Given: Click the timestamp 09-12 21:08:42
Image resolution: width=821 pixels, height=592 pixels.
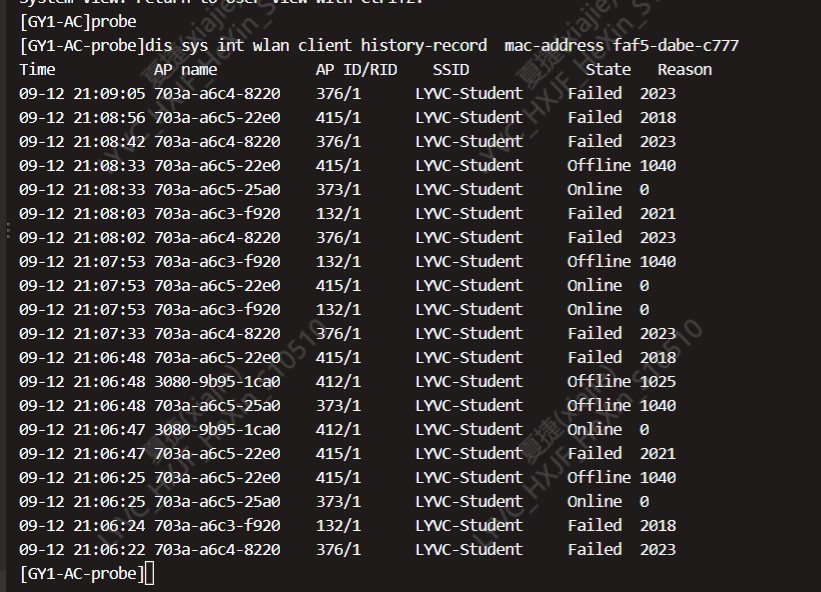Looking at the screenshot, I should click(82, 142).
